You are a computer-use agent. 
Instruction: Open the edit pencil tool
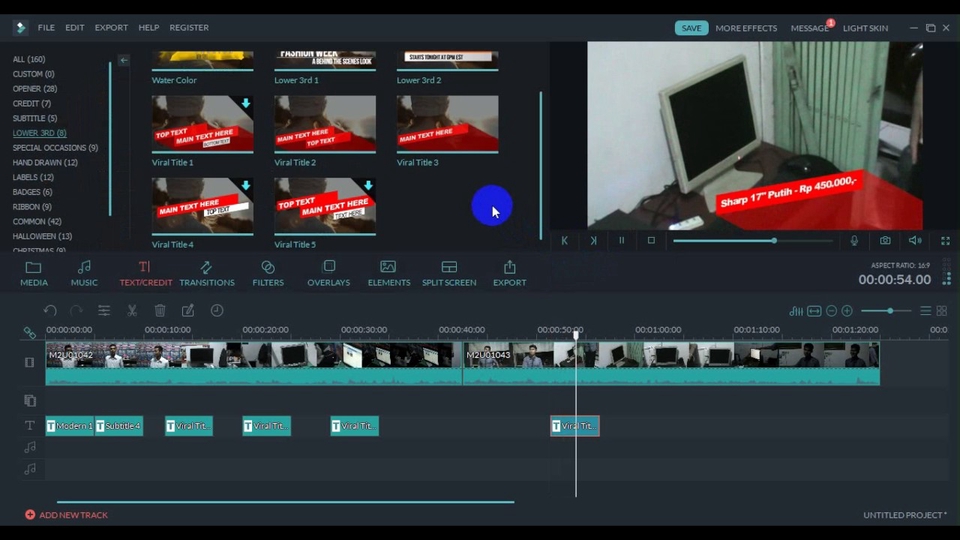click(188, 310)
